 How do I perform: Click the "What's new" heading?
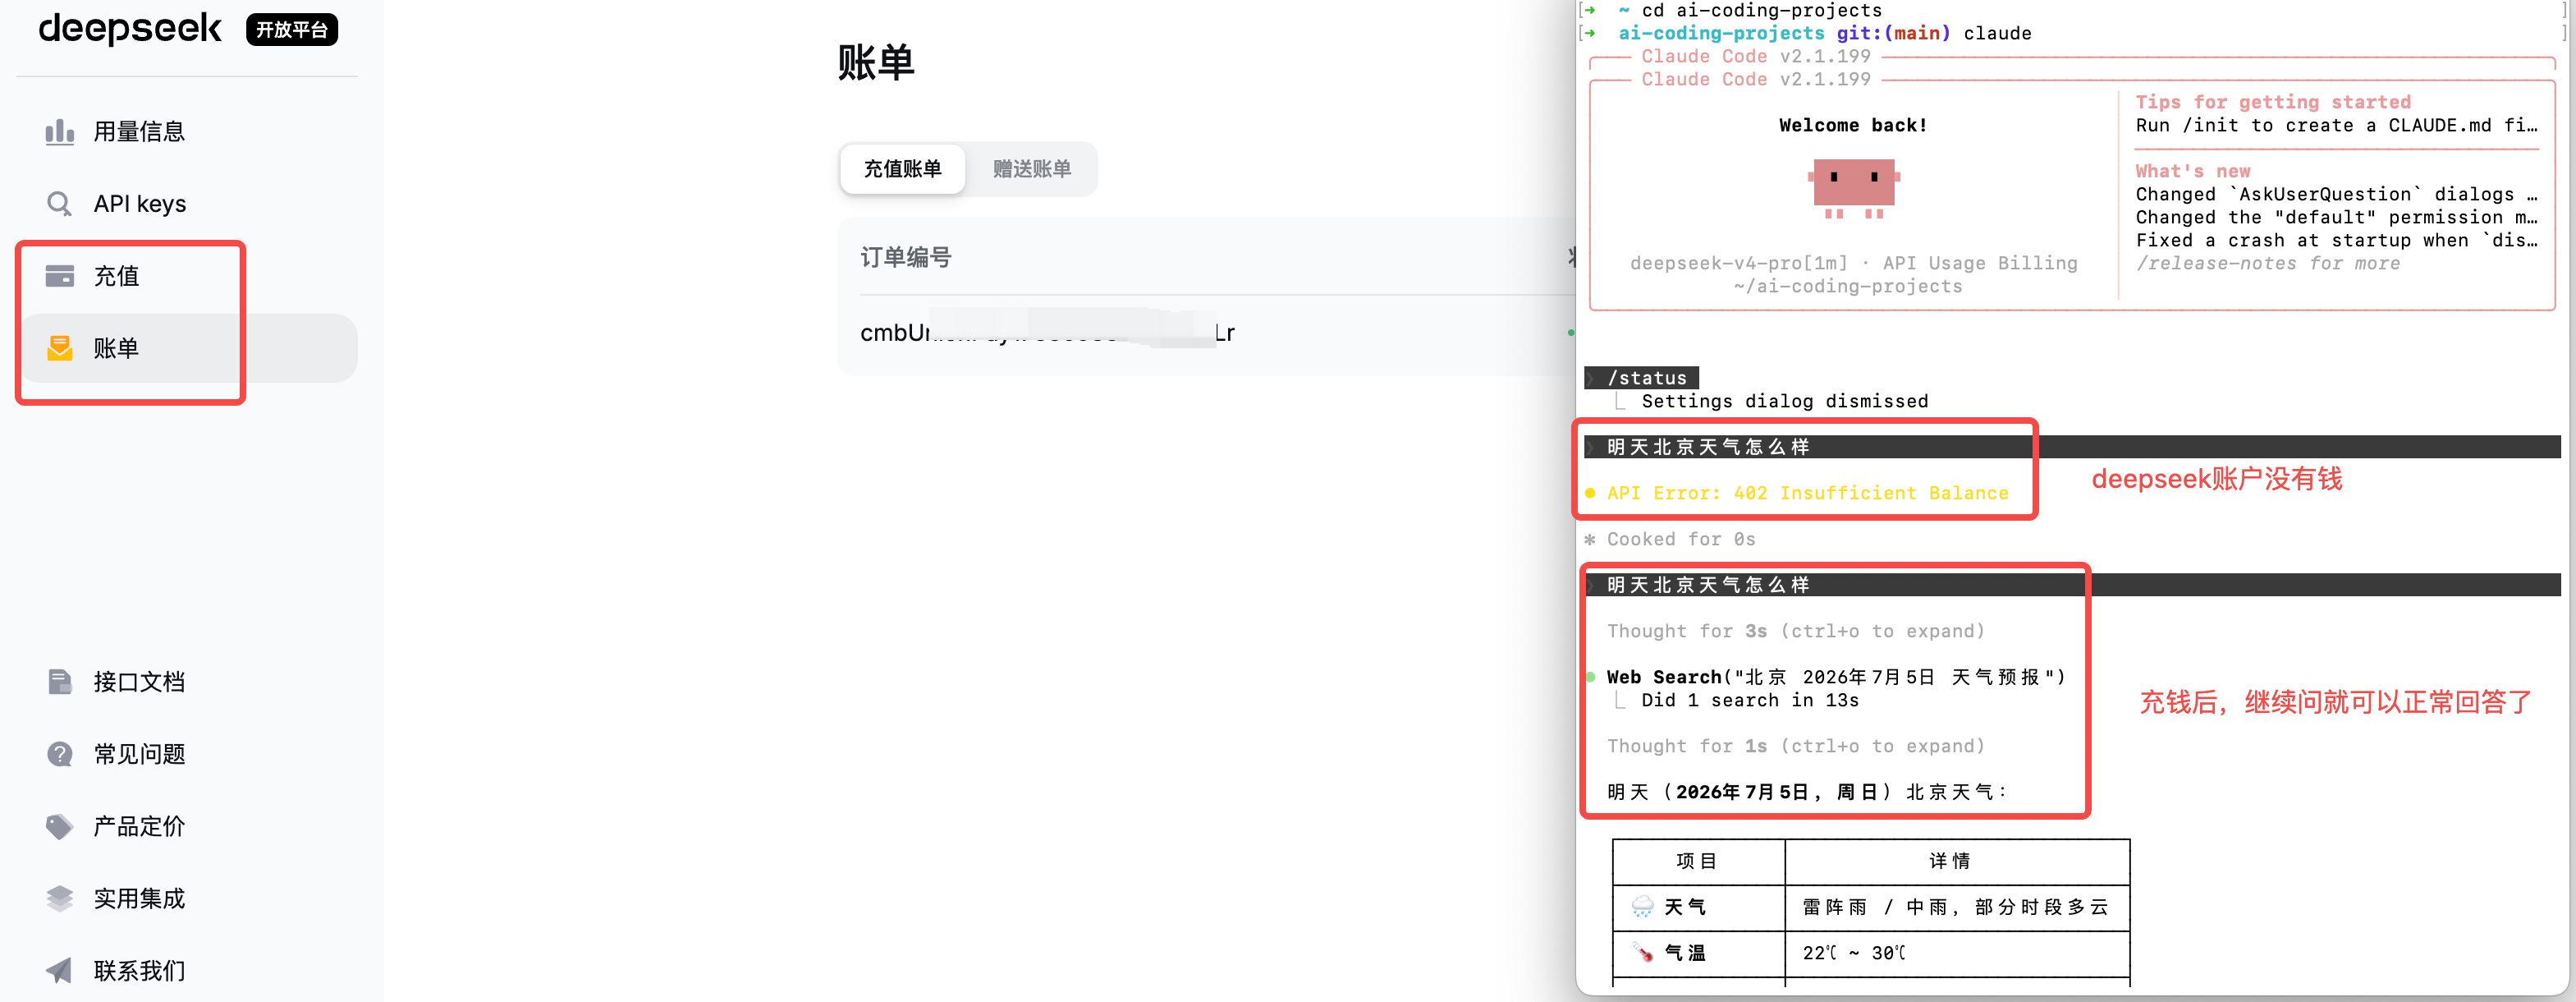pyautogui.click(x=2193, y=171)
